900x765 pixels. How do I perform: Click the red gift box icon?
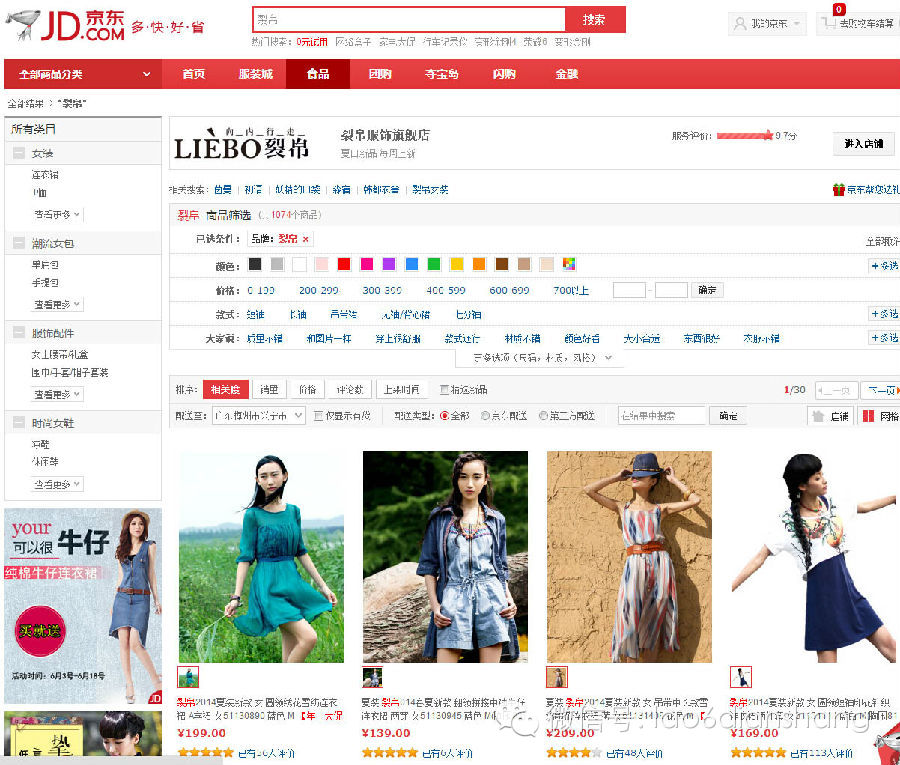tap(839, 189)
